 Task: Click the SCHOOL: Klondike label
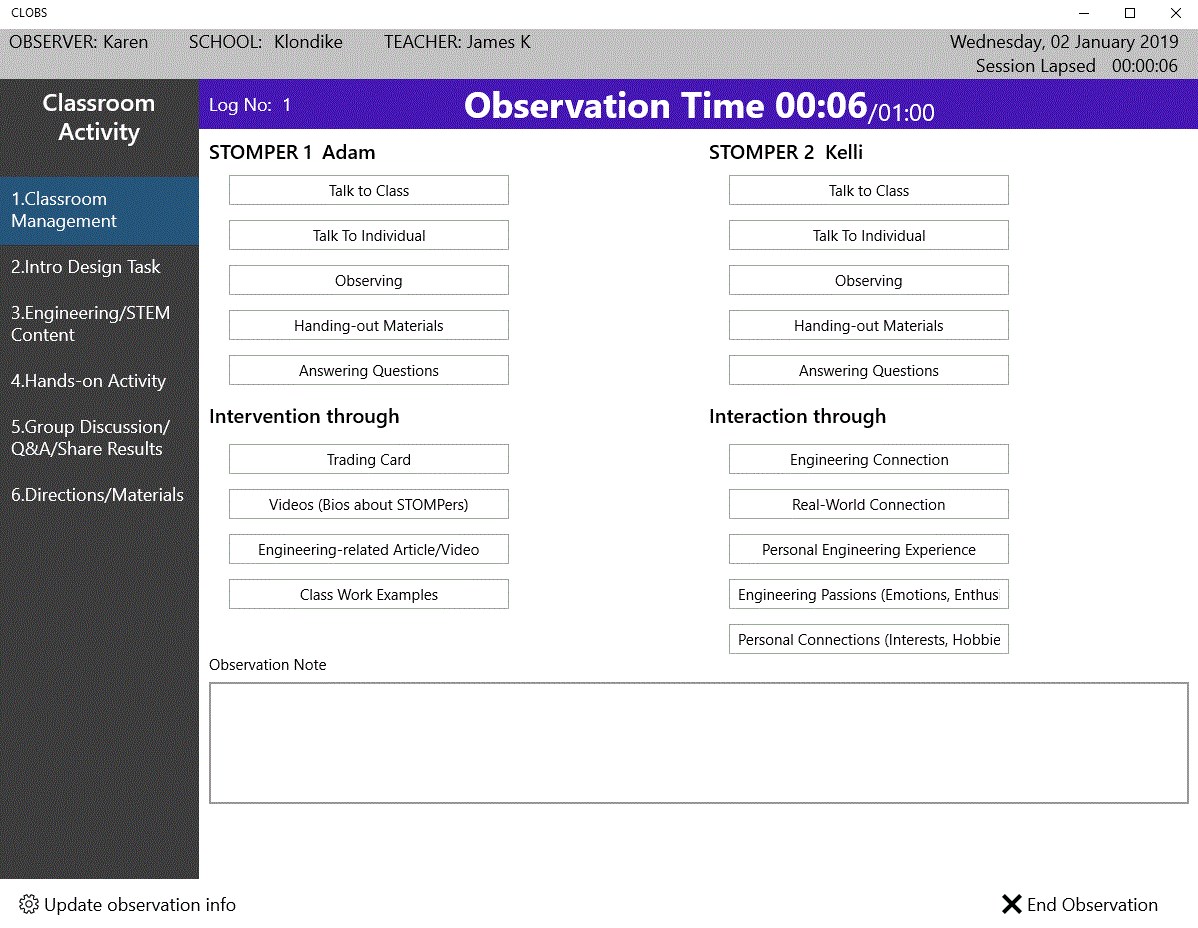[265, 41]
